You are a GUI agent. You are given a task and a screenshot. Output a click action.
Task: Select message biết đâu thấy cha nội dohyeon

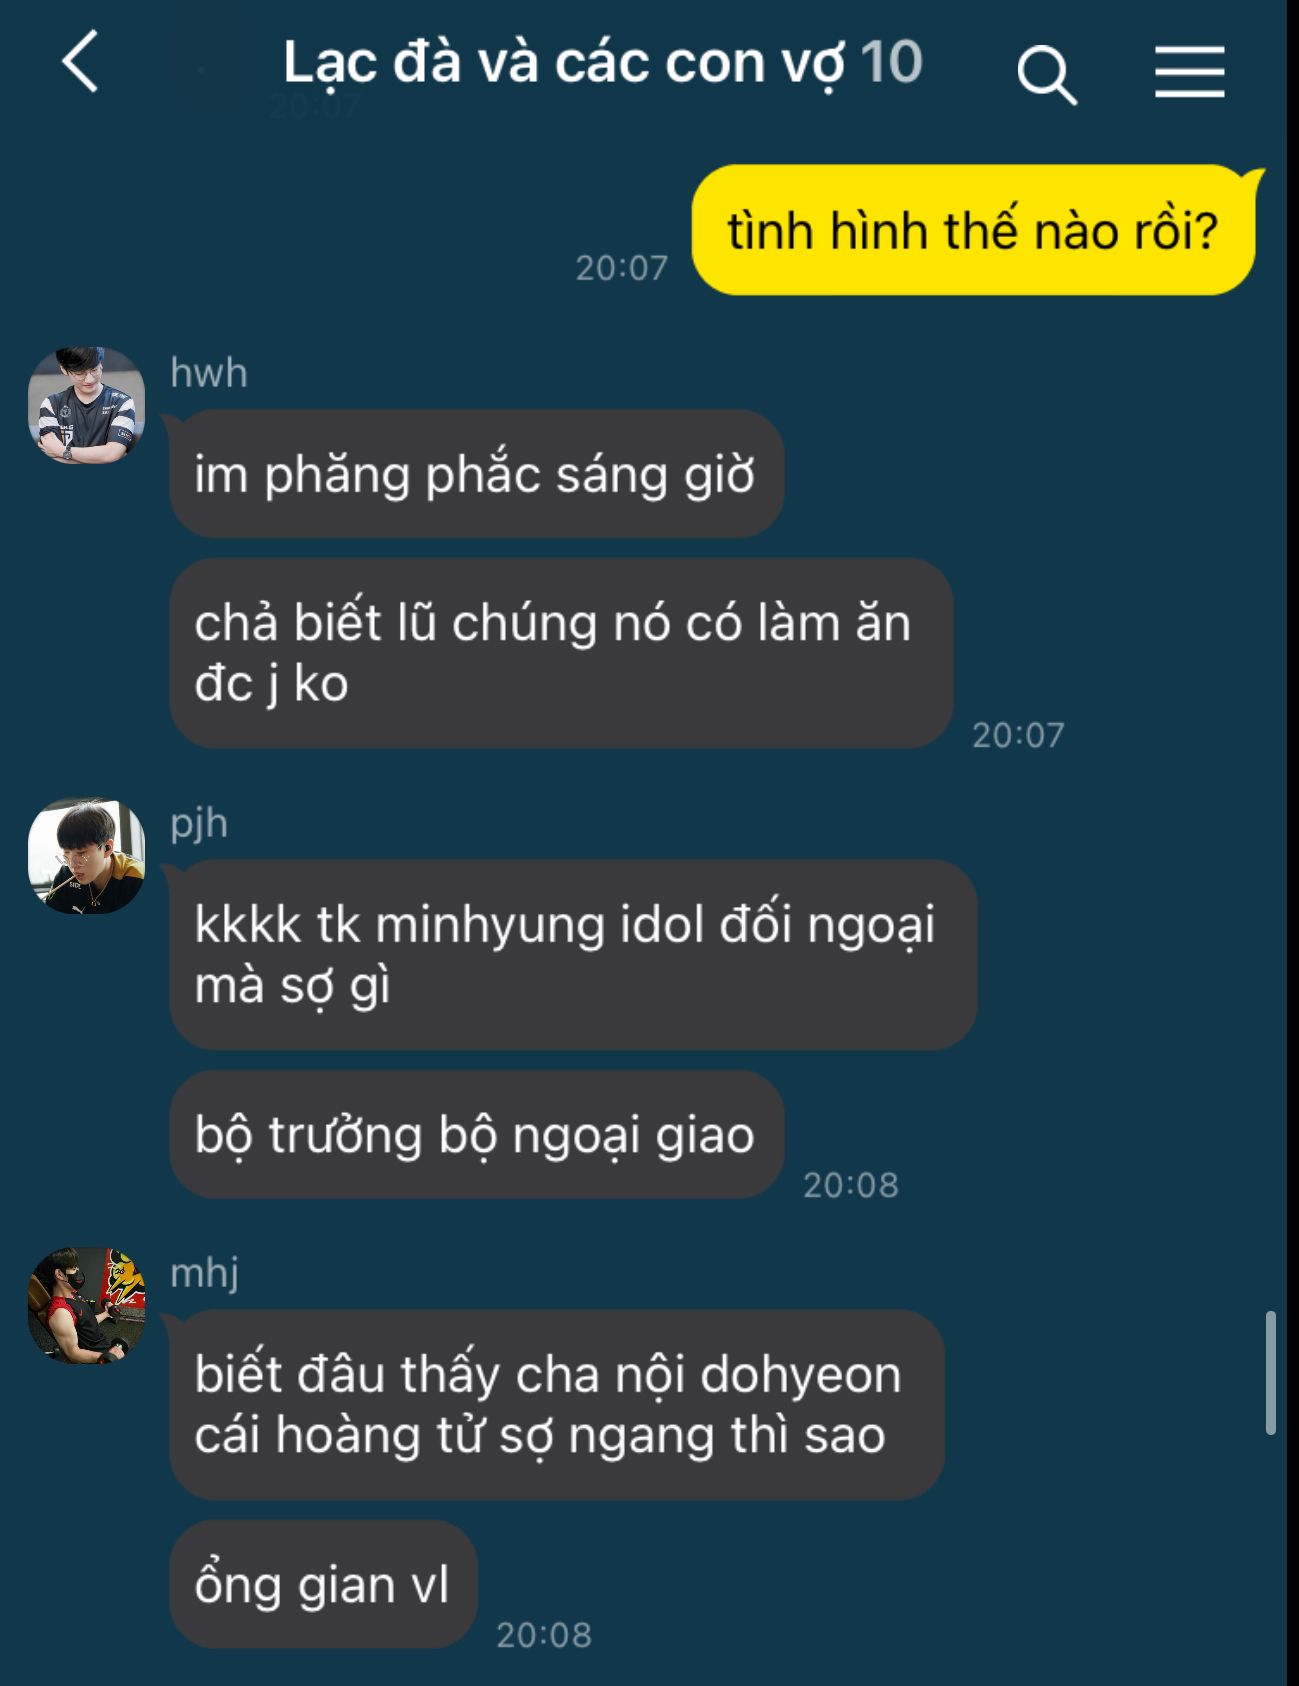(x=556, y=1404)
